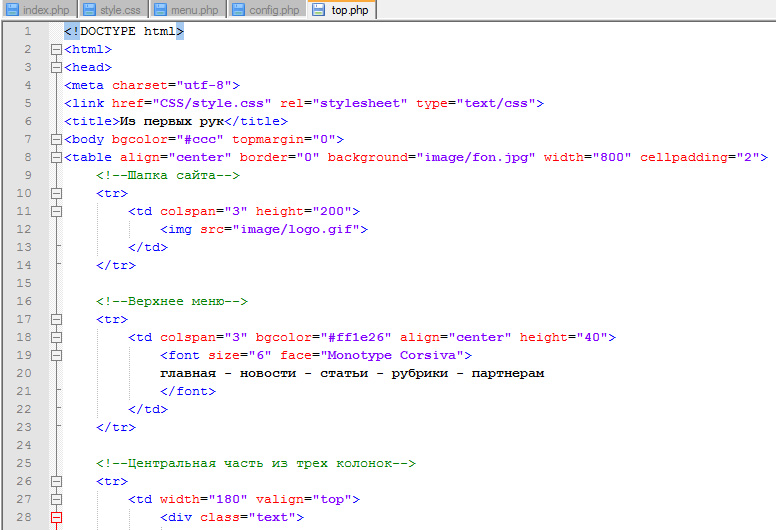Collapse the td colspan fold on line 11

(x=56, y=211)
